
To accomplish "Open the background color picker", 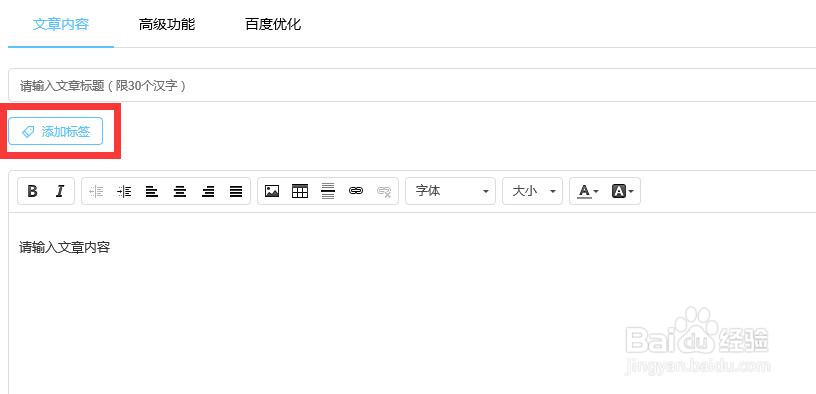I will click(x=623, y=192).
